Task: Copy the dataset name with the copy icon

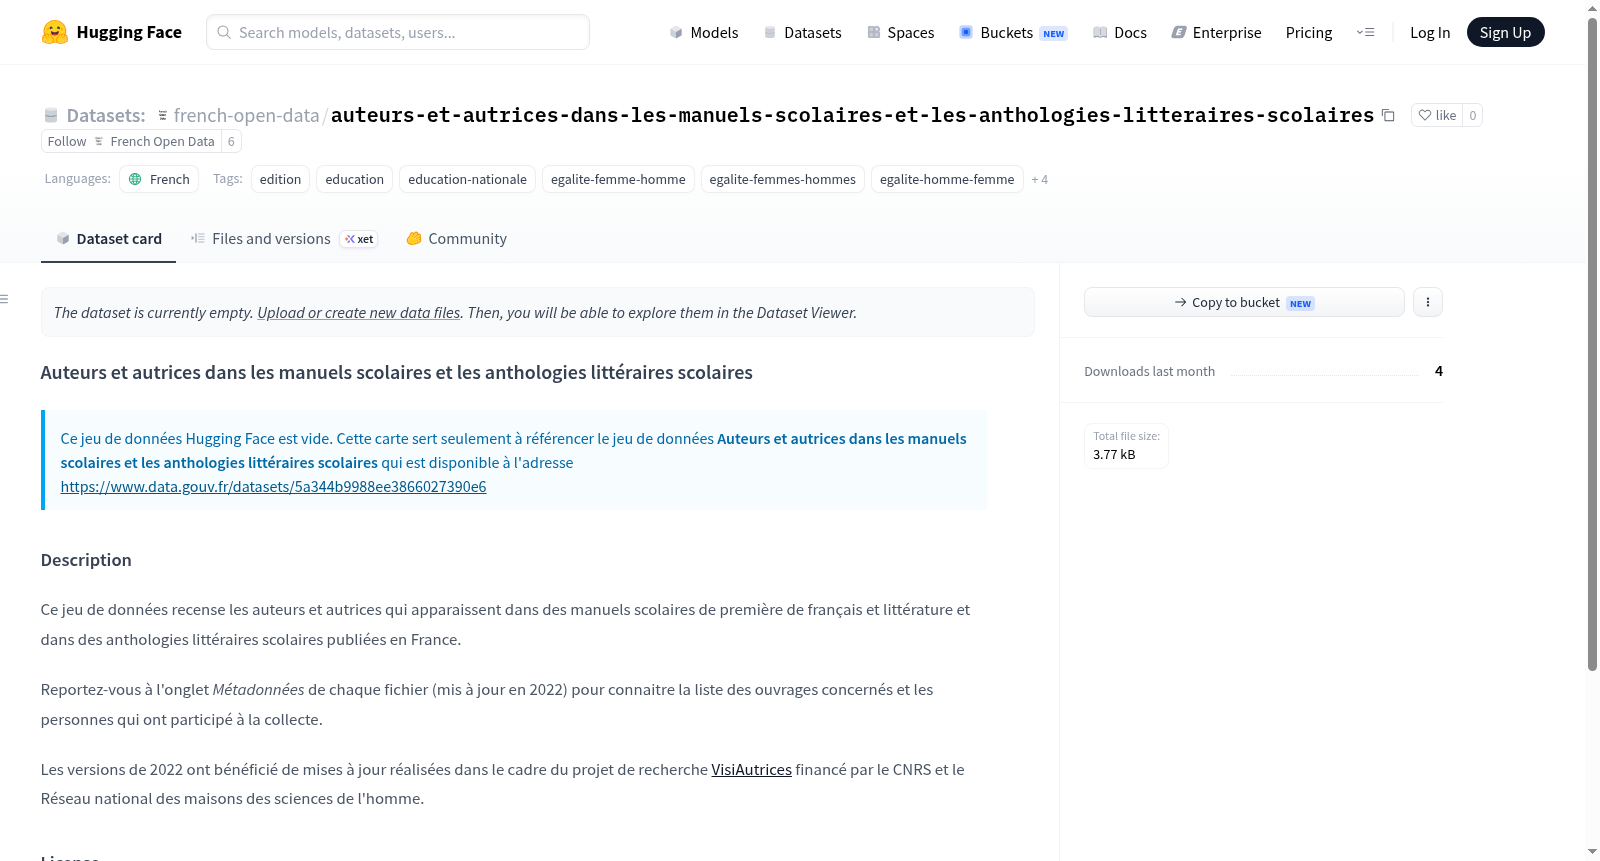Action: pyautogui.click(x=1388, y=115)
